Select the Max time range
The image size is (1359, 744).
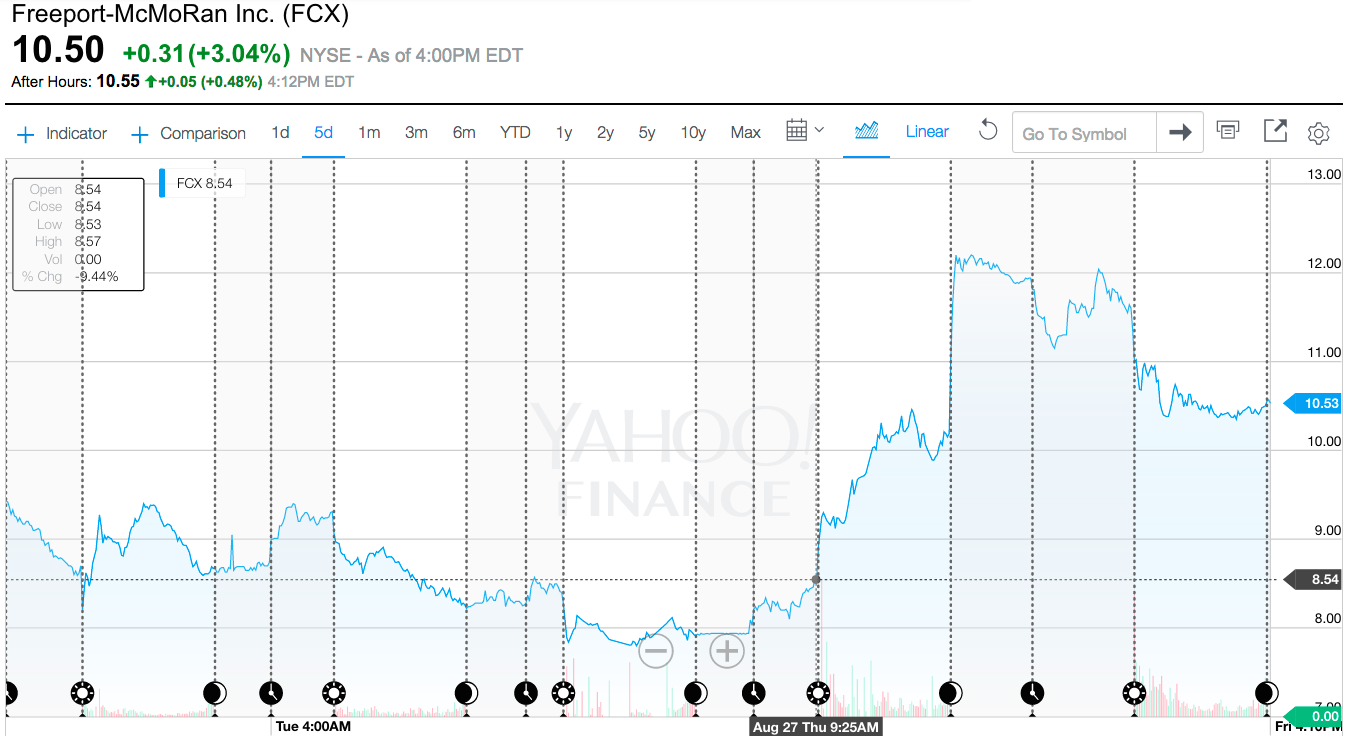746,132
